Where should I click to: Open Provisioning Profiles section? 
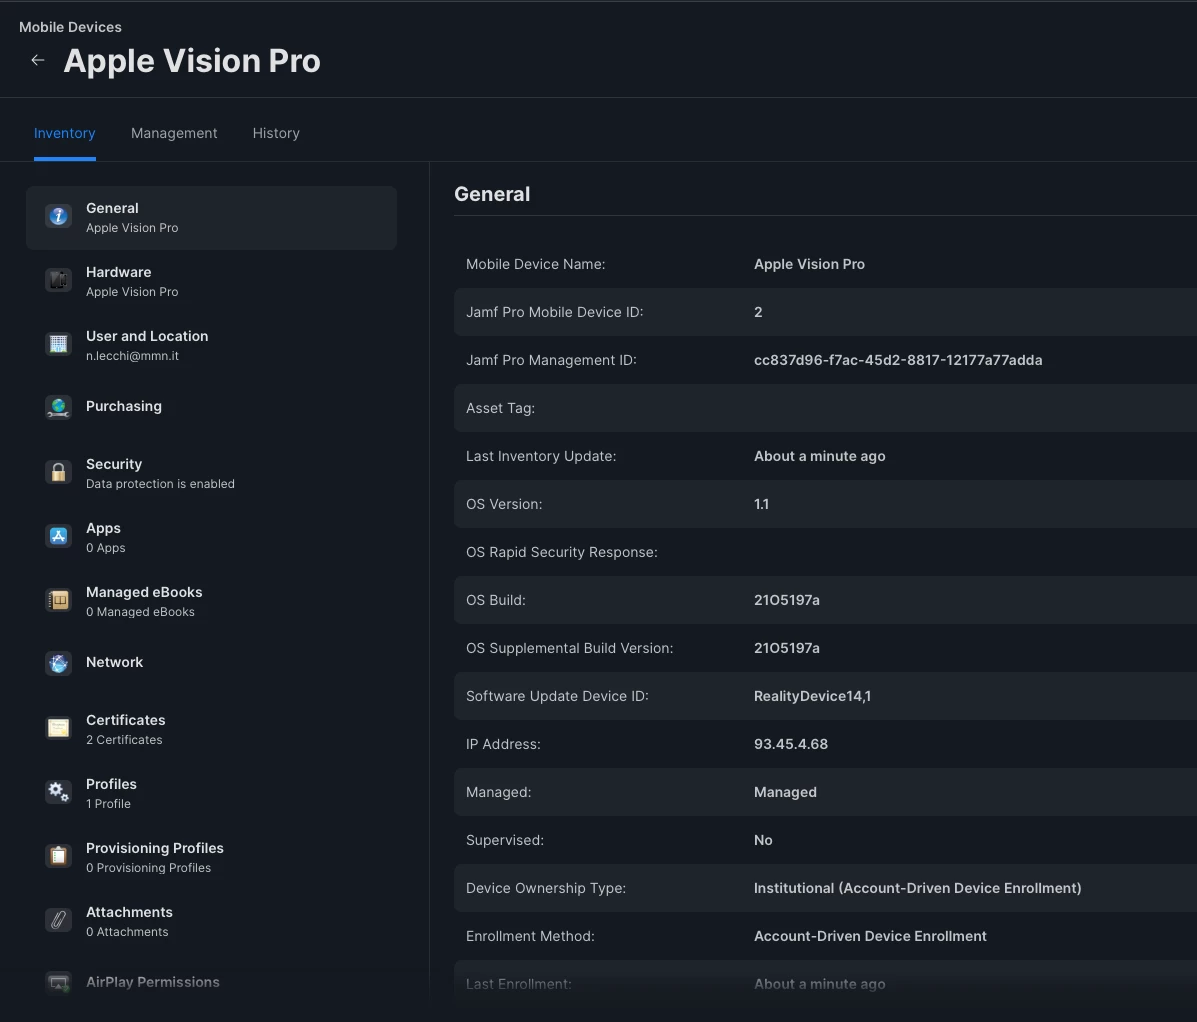211,858
